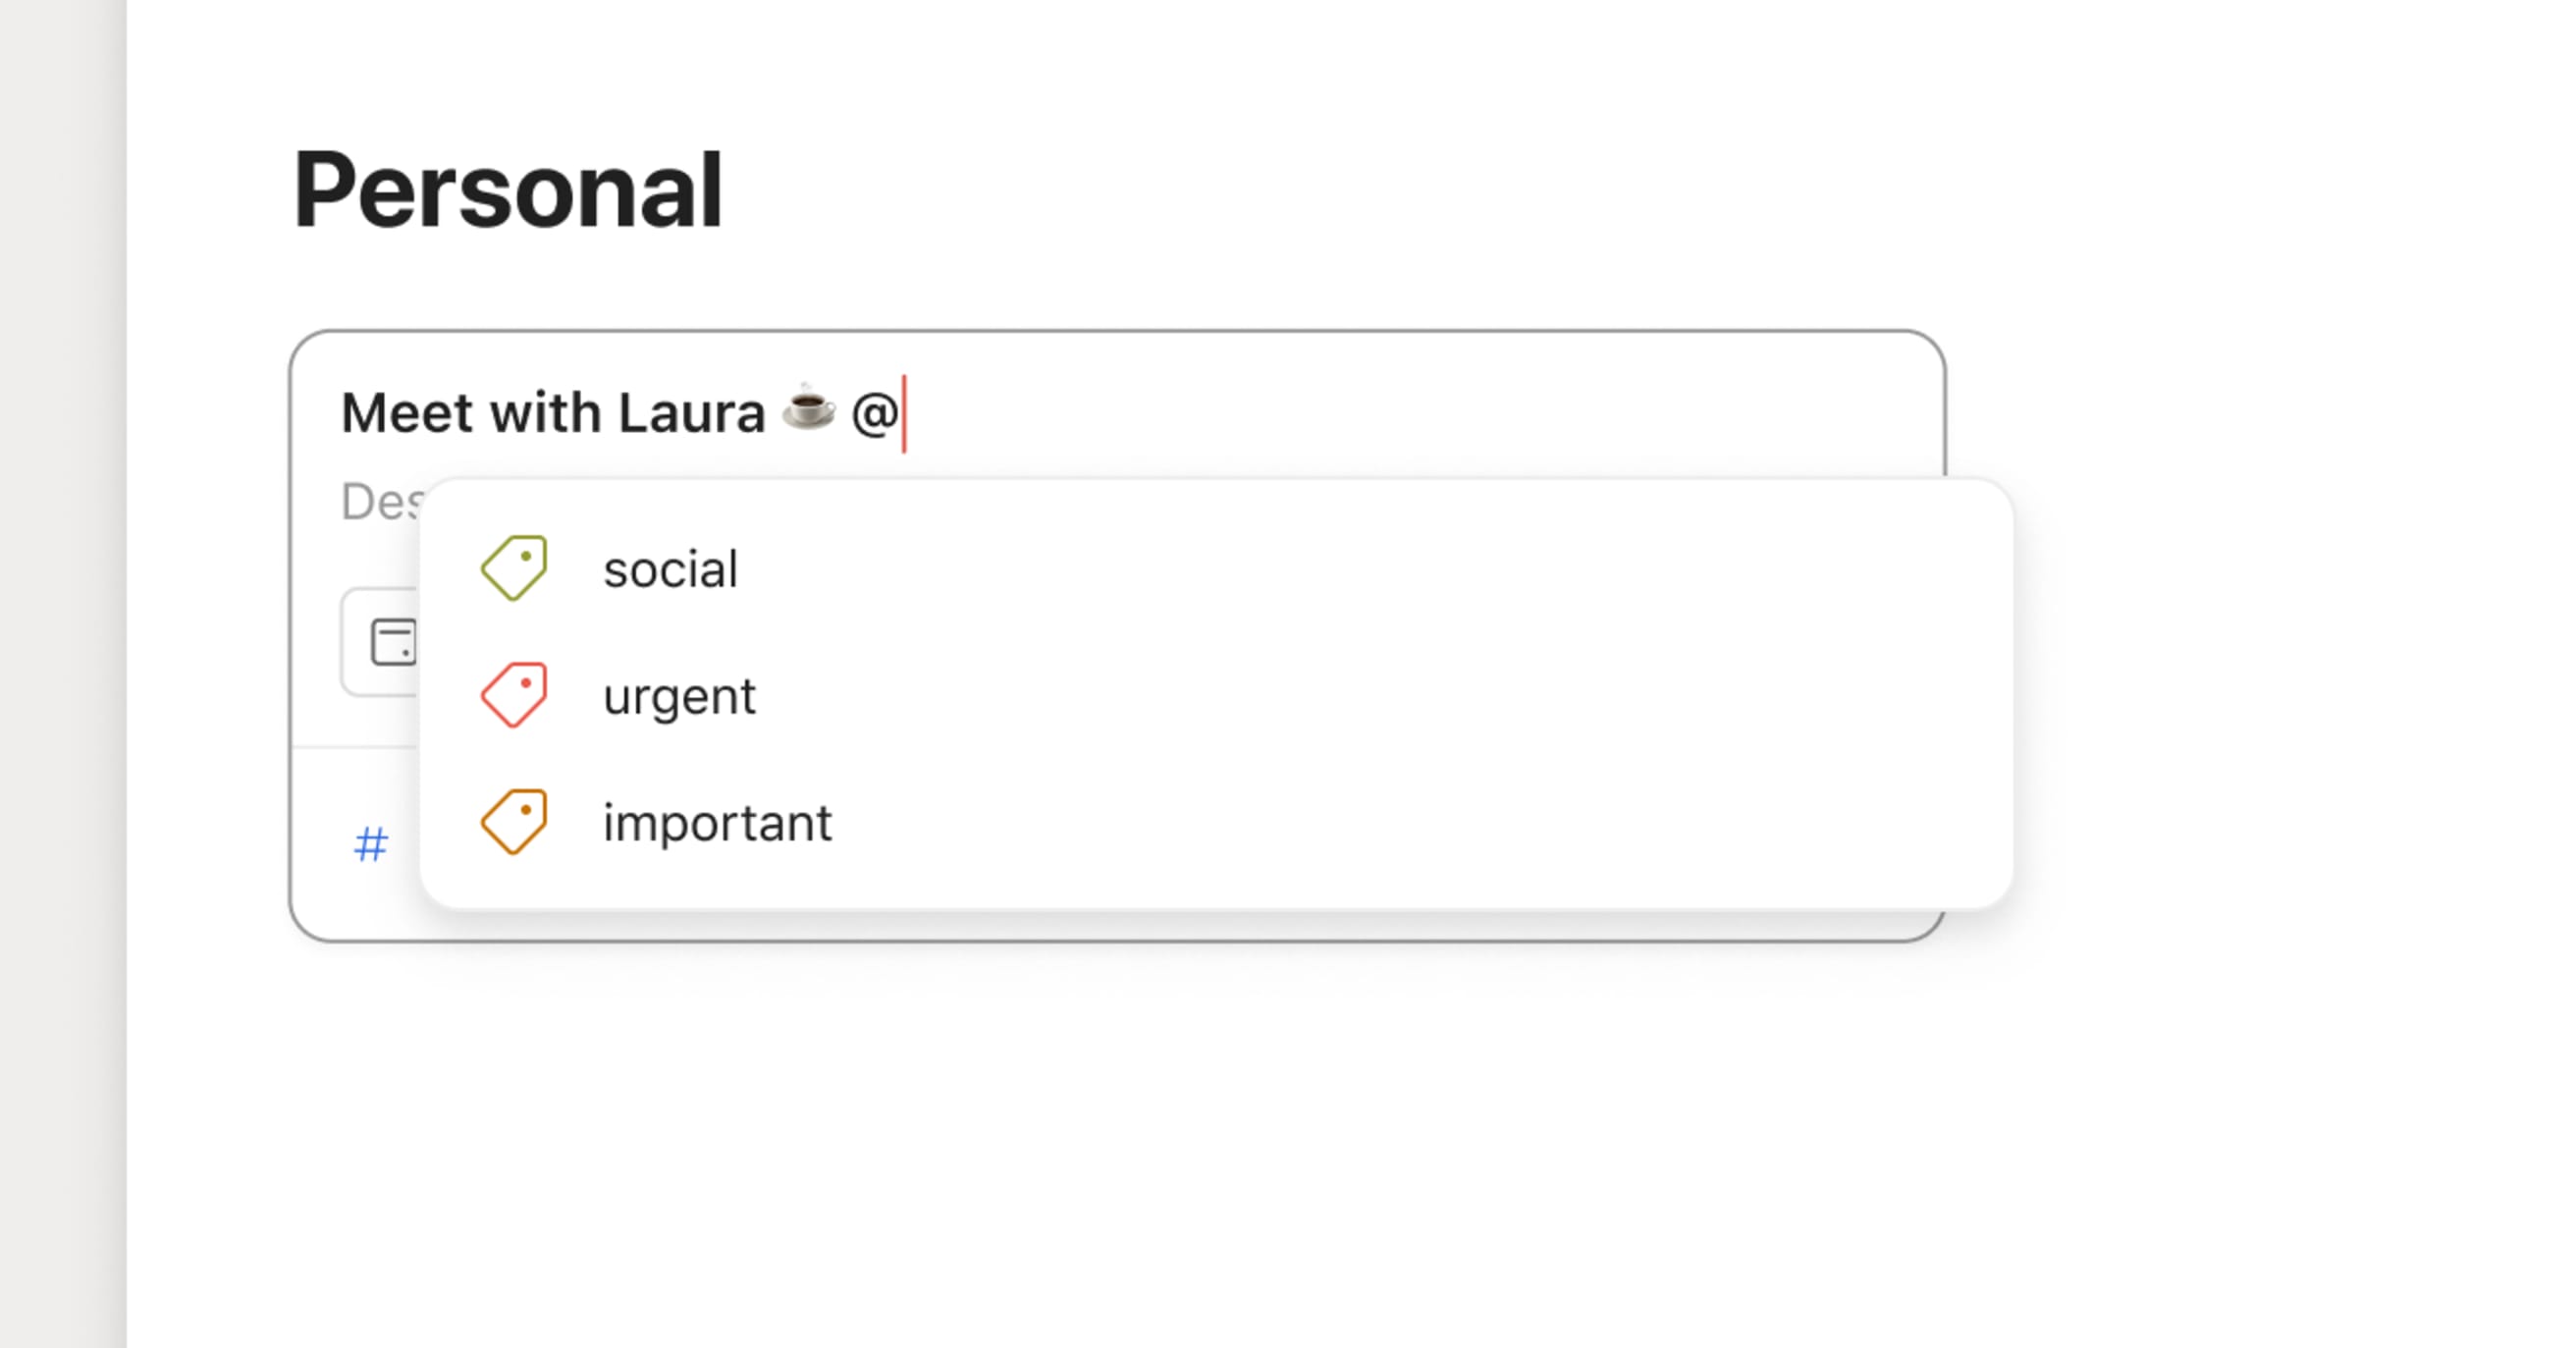Select the important label from suggestions

point(717,822)
